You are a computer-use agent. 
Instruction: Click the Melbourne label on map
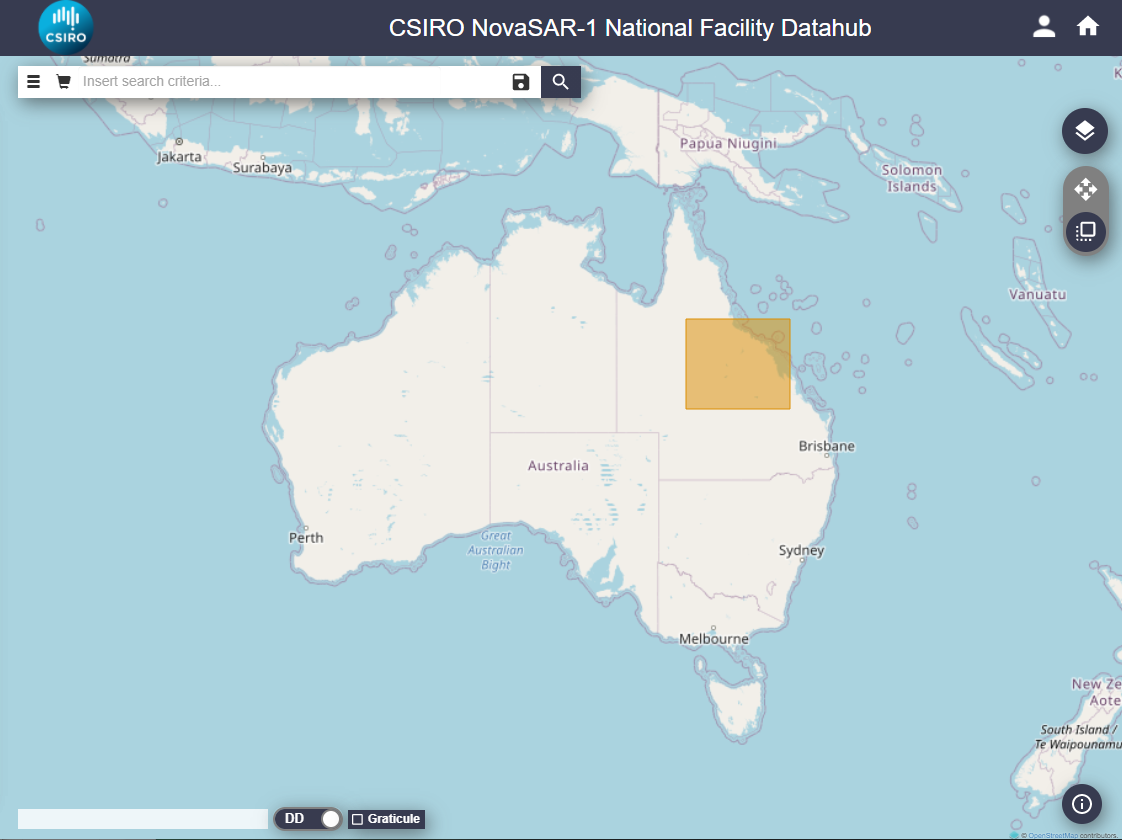click(713, 639)
